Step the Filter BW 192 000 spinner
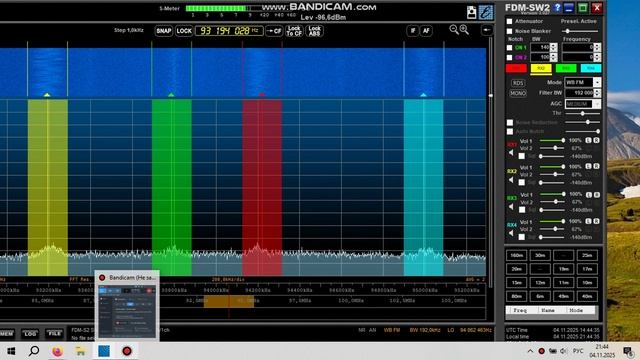 597,93
